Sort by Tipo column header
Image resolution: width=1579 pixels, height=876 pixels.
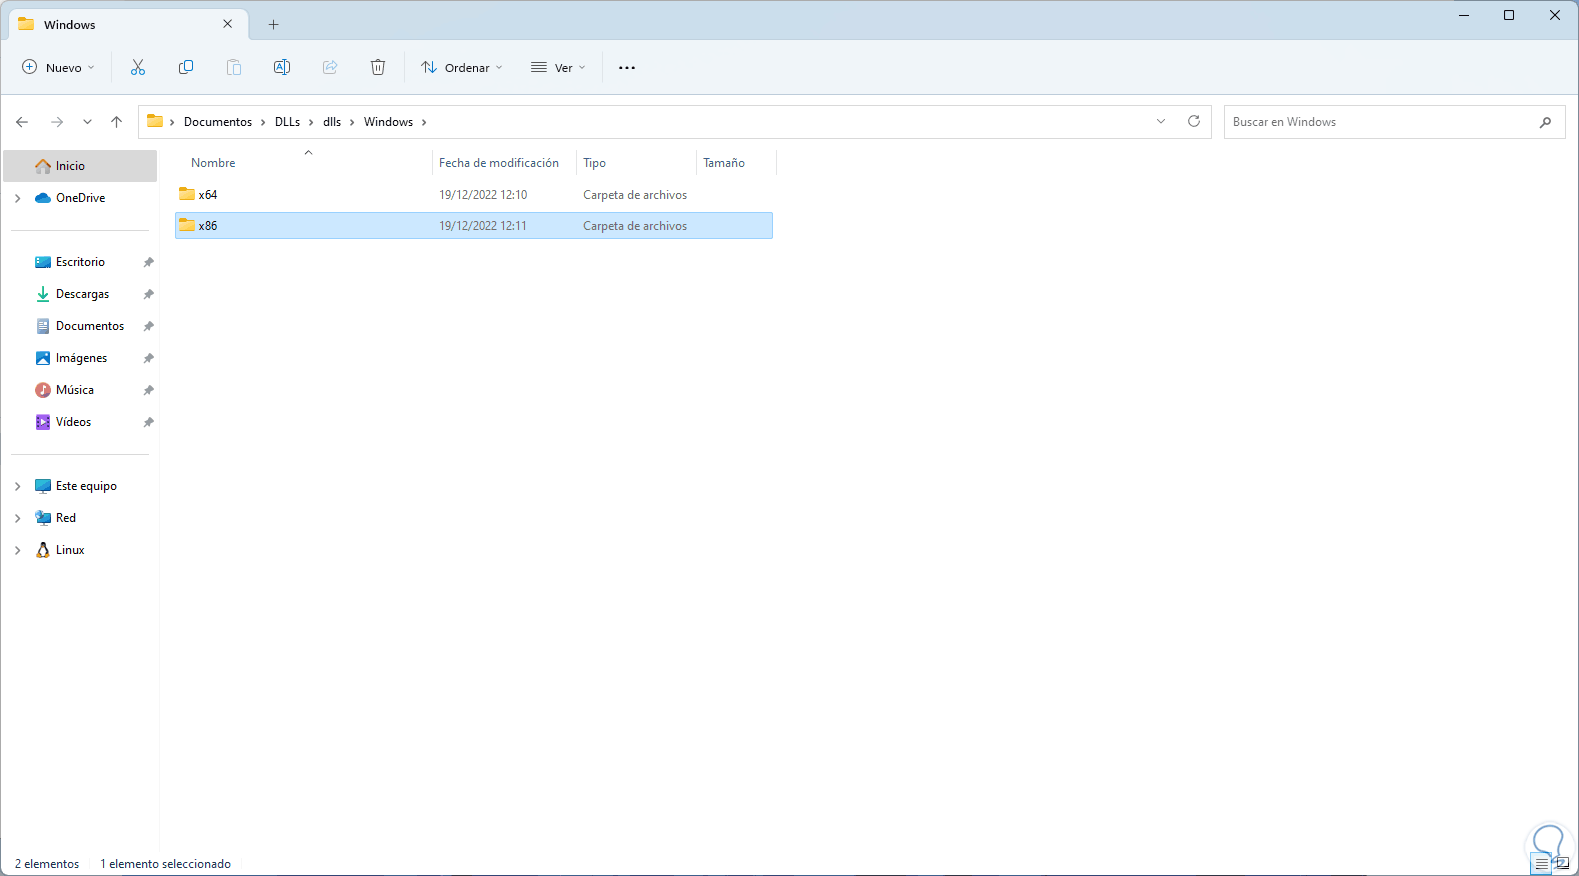pyautogui.click(x=594, y=163)
